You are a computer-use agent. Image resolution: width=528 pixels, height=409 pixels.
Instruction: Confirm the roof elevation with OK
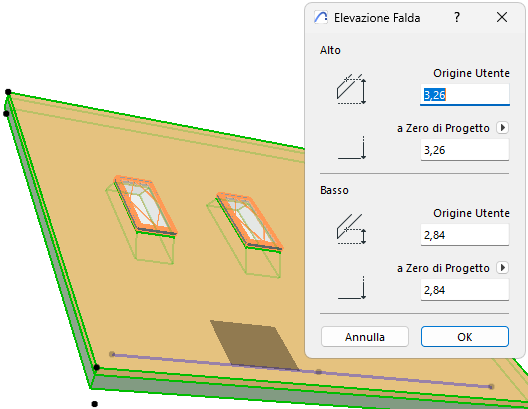tap(465, 337)
